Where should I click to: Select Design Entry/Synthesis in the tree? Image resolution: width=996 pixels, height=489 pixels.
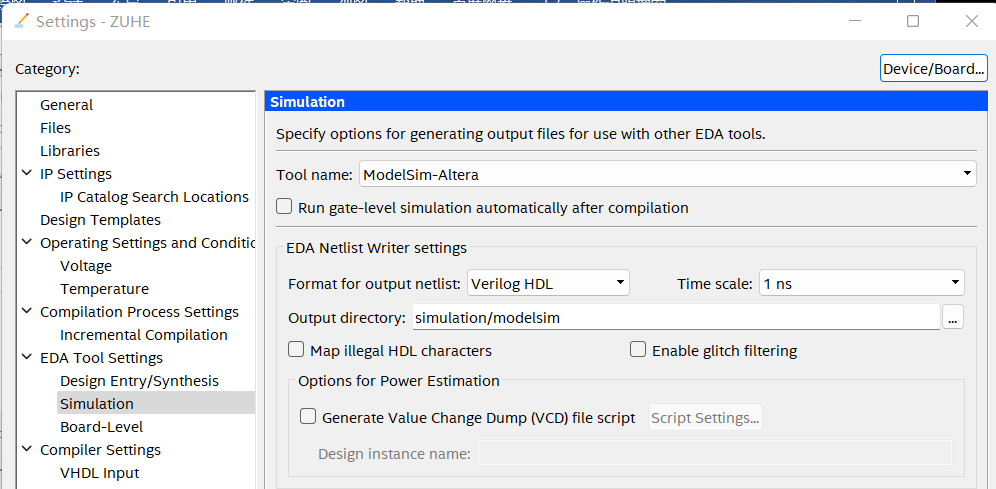[x=139, y=381]
